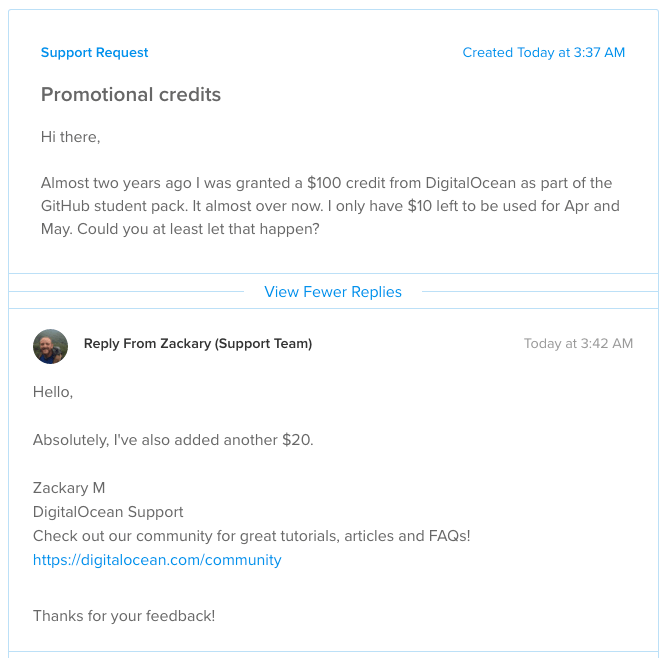Click the DigitalOcean Support signature line
Viewport: 669px width, 658px height.
[108, 512]
